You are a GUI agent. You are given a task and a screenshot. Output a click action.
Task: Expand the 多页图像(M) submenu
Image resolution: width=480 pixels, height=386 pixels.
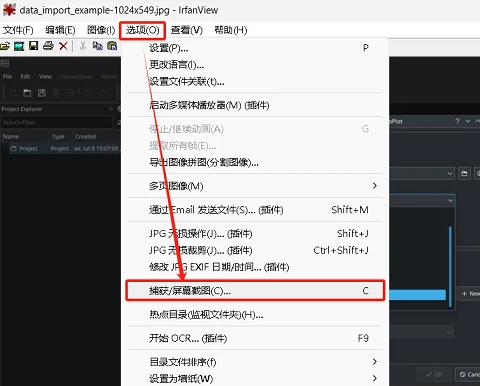click(x=255, y=186)
